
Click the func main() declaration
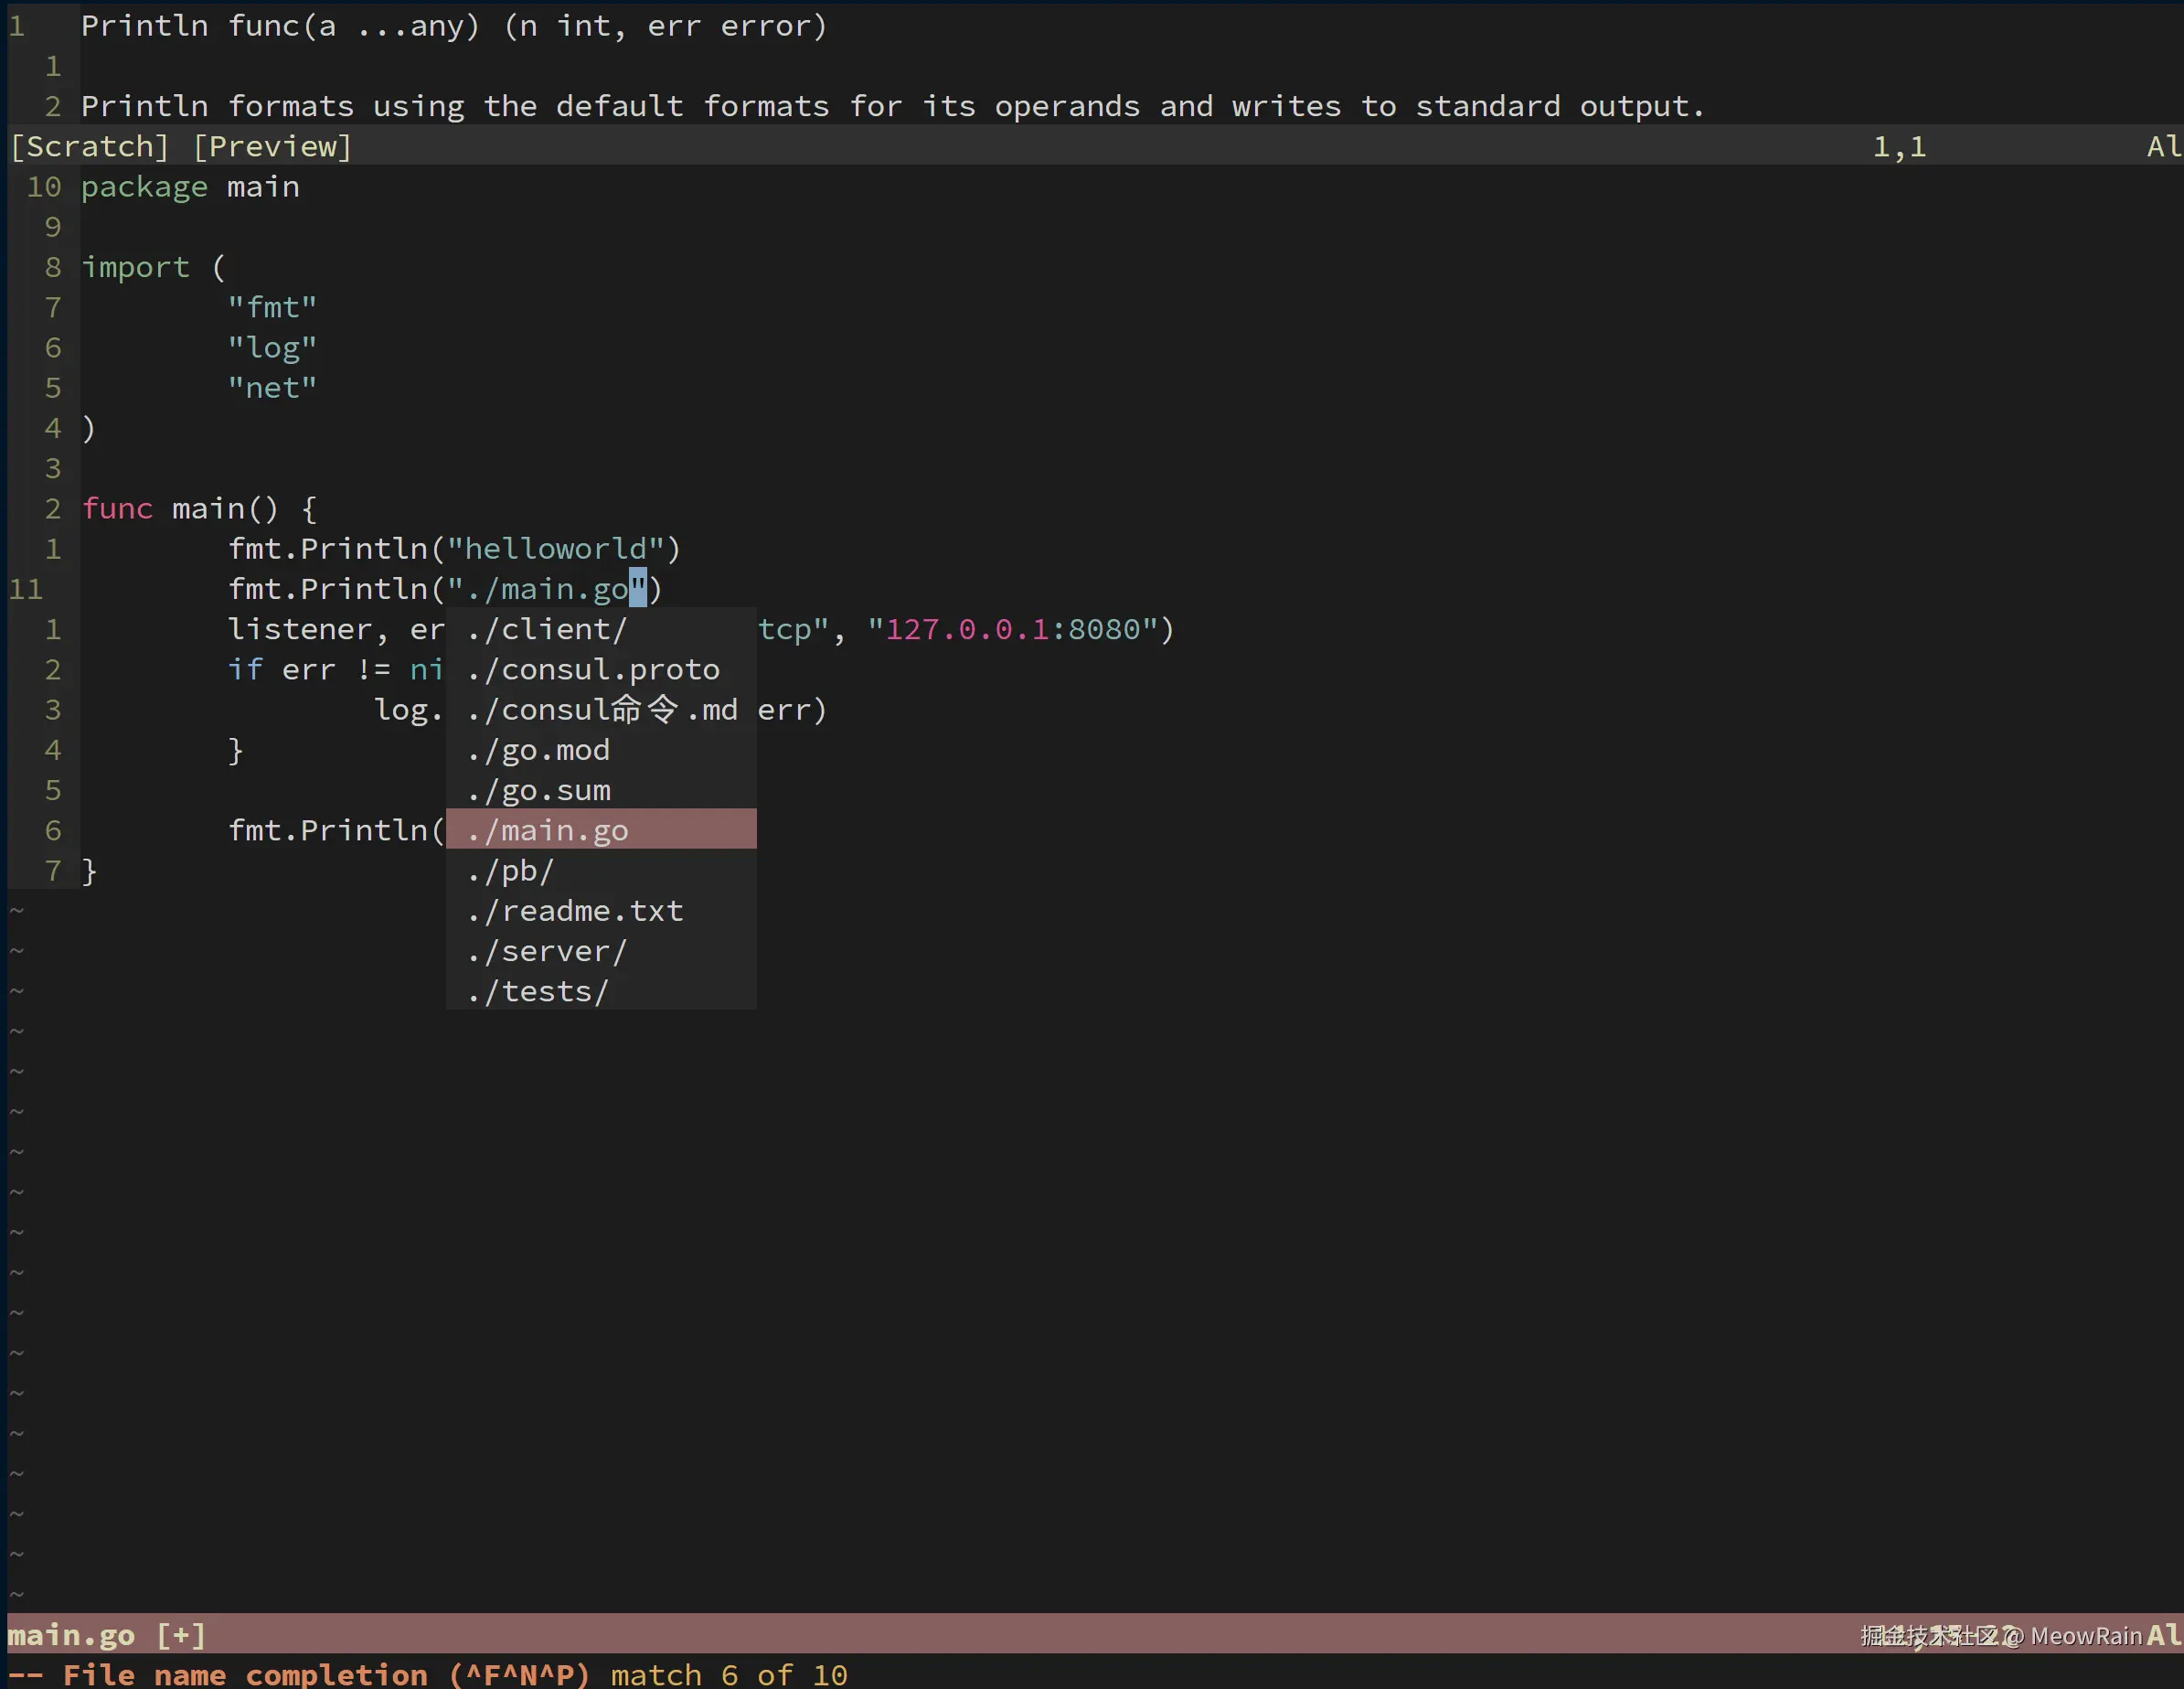click(x=199, y=509)
